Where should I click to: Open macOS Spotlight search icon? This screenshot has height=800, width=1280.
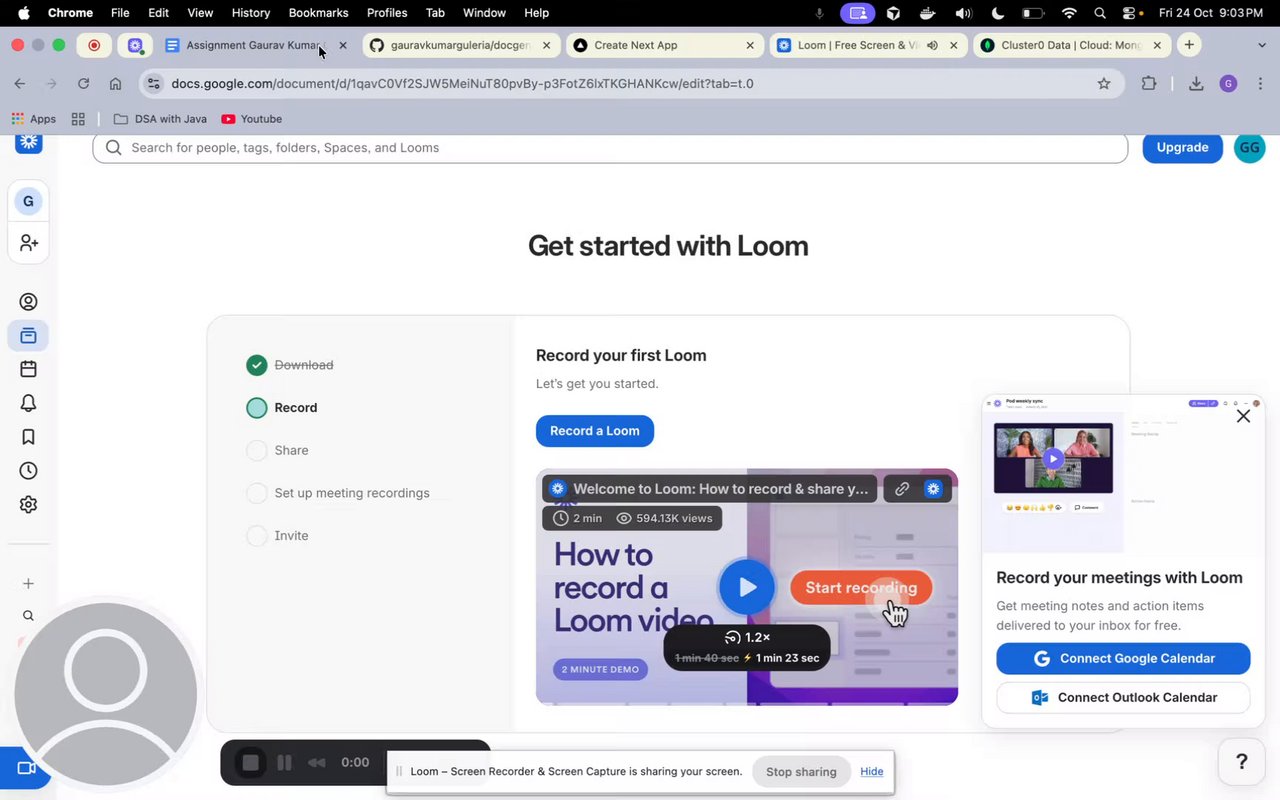point(1100,13)
